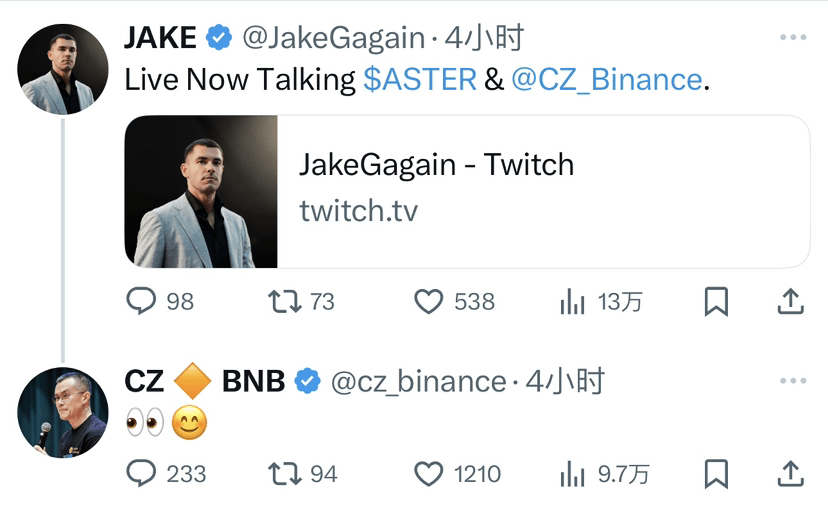
Task: Like CZ's tweet with 1210 likes
Action: pos(429,473)
